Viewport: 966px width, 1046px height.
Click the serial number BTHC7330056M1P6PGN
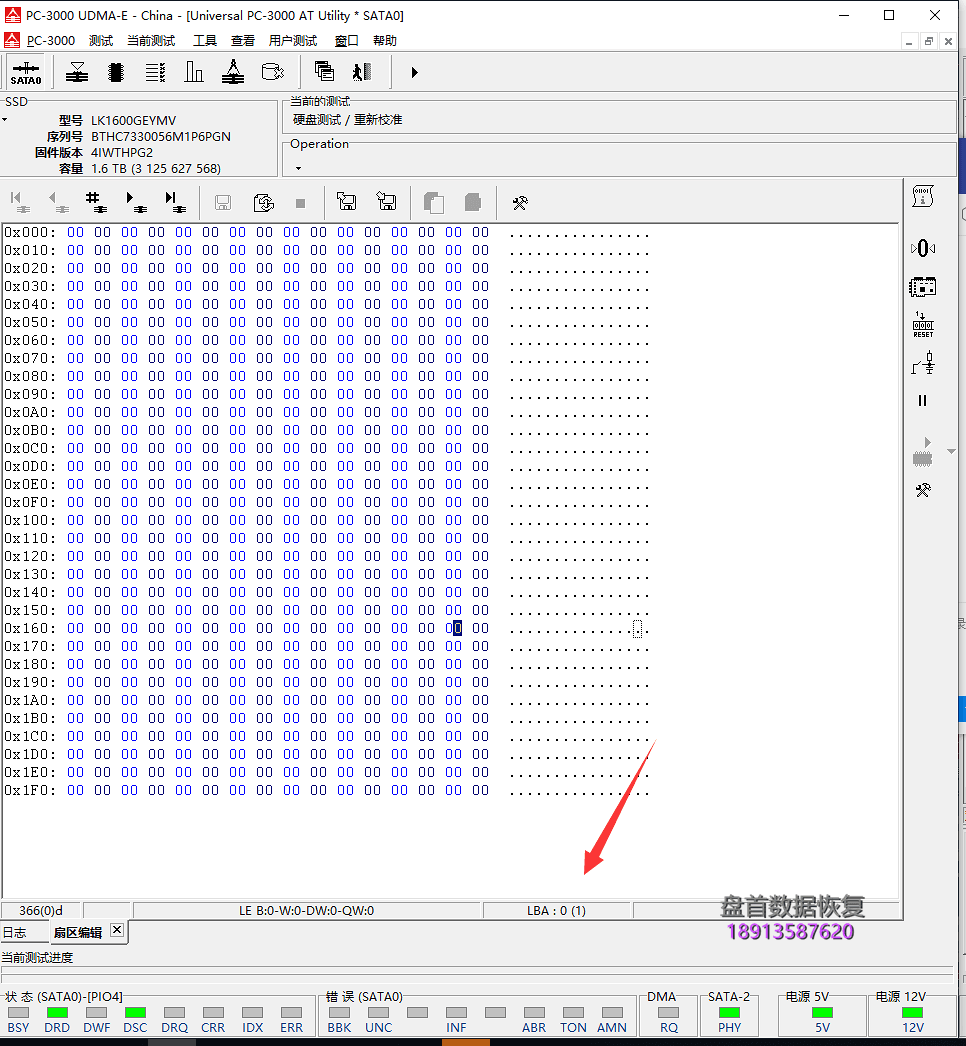click(161, 137)
